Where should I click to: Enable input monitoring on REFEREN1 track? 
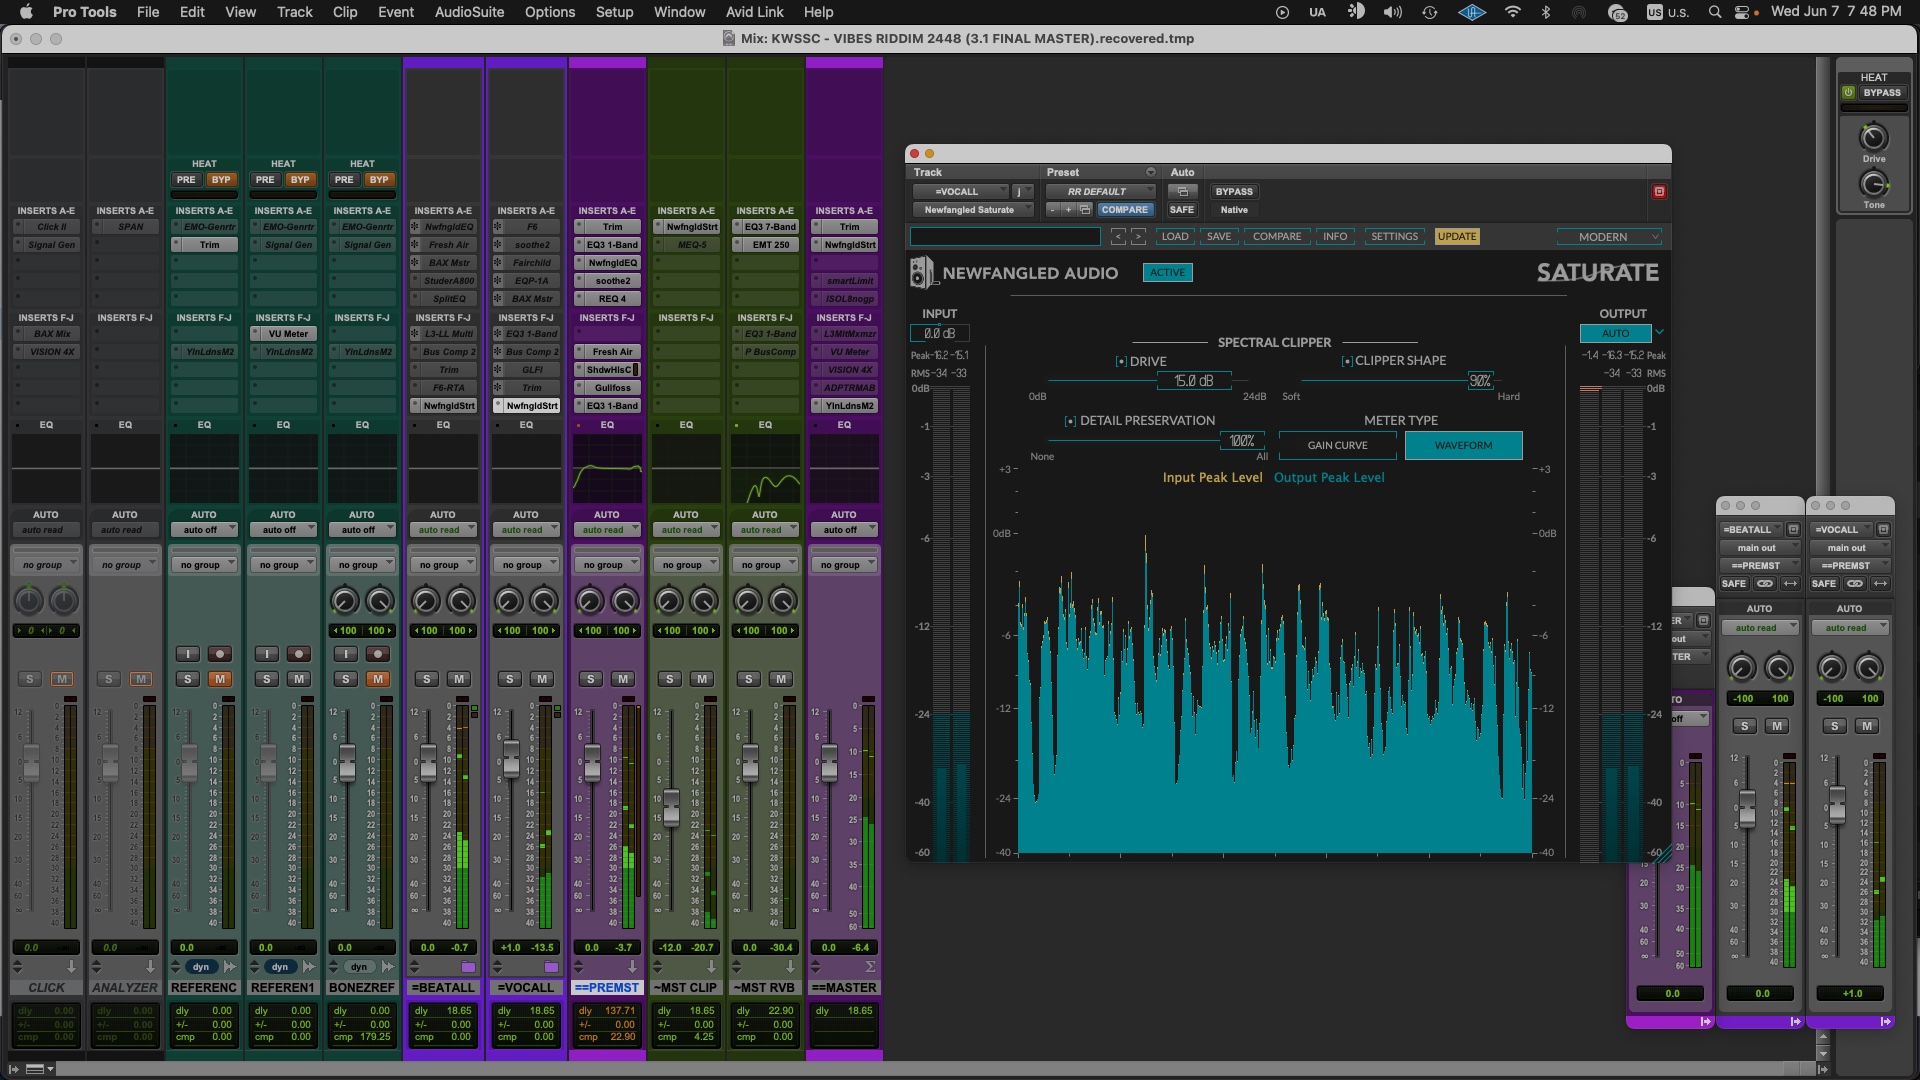pos(266,654)
